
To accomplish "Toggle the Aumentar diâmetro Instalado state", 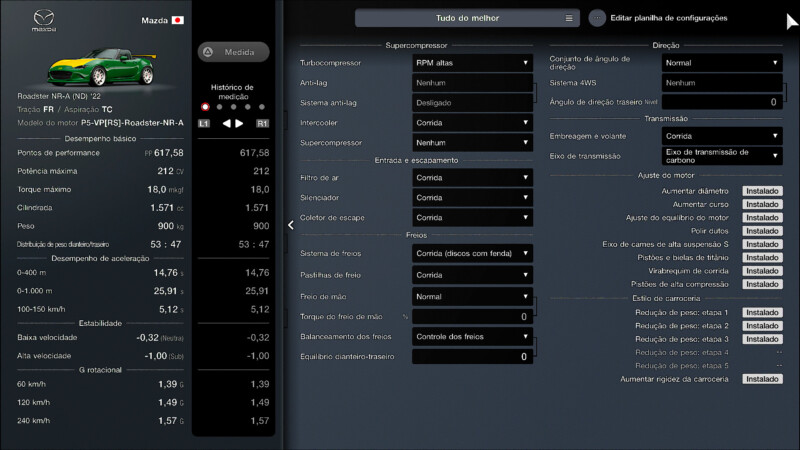I will pos(761,191).
